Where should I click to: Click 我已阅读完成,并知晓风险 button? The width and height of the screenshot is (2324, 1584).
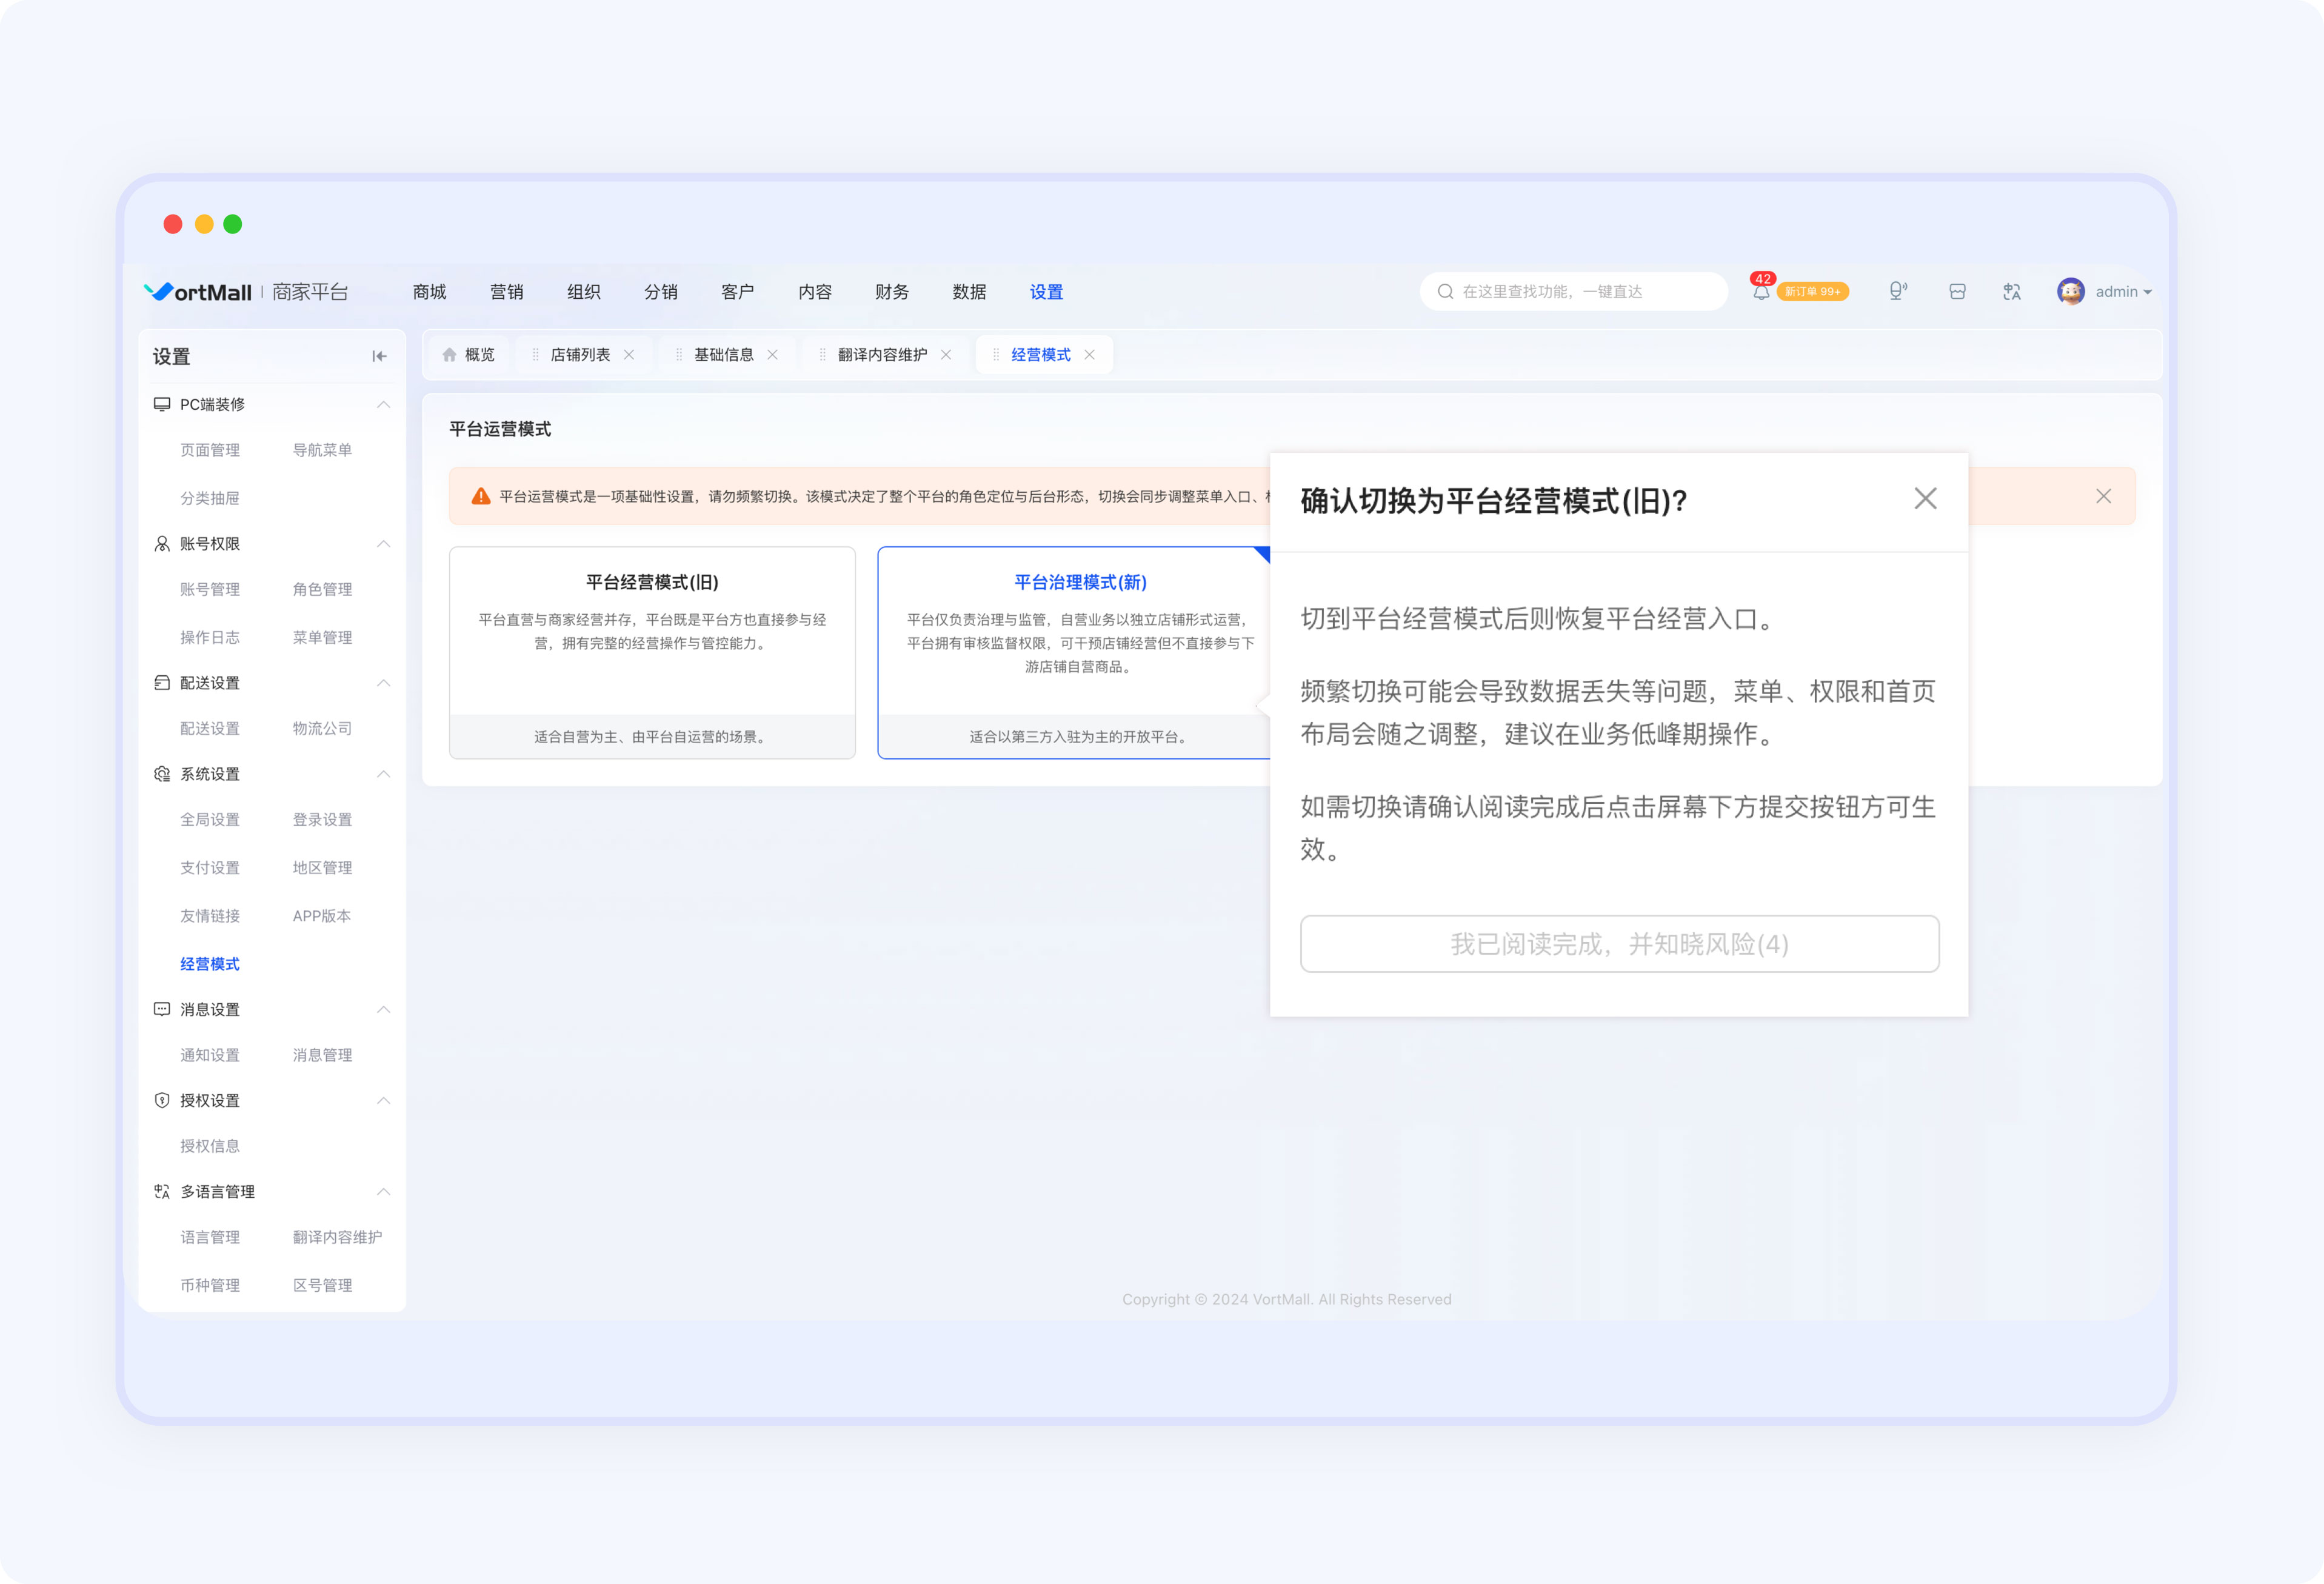(x=1619, y=944)
